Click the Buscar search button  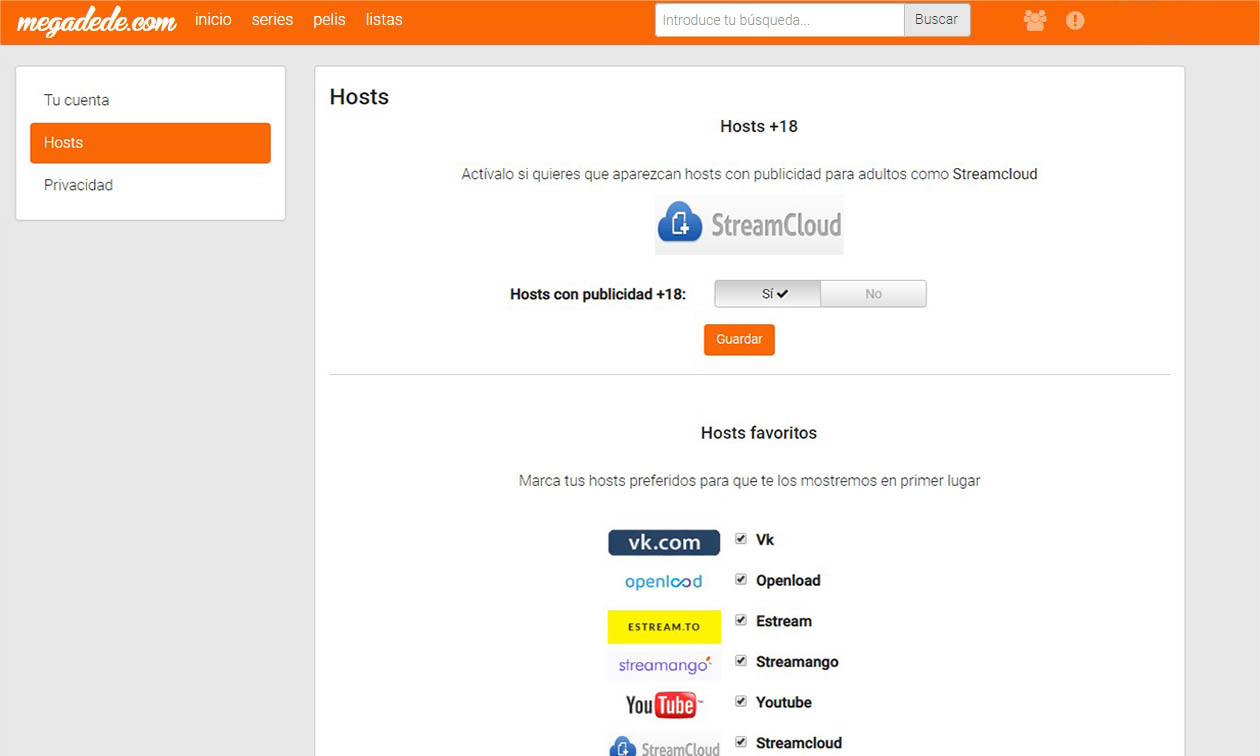click(x=937, y=20)
